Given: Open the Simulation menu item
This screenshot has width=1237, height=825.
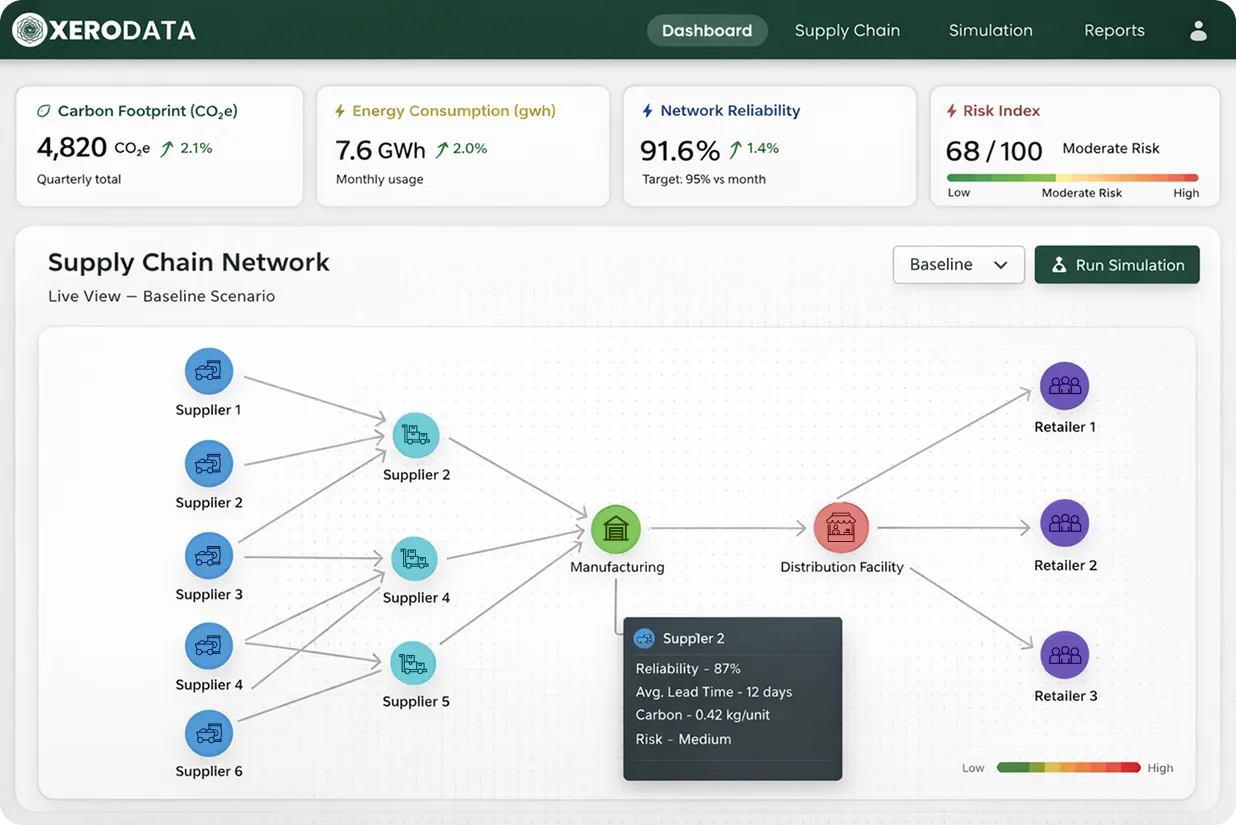Looking at the screenshot, I should [x=990, y=30].
